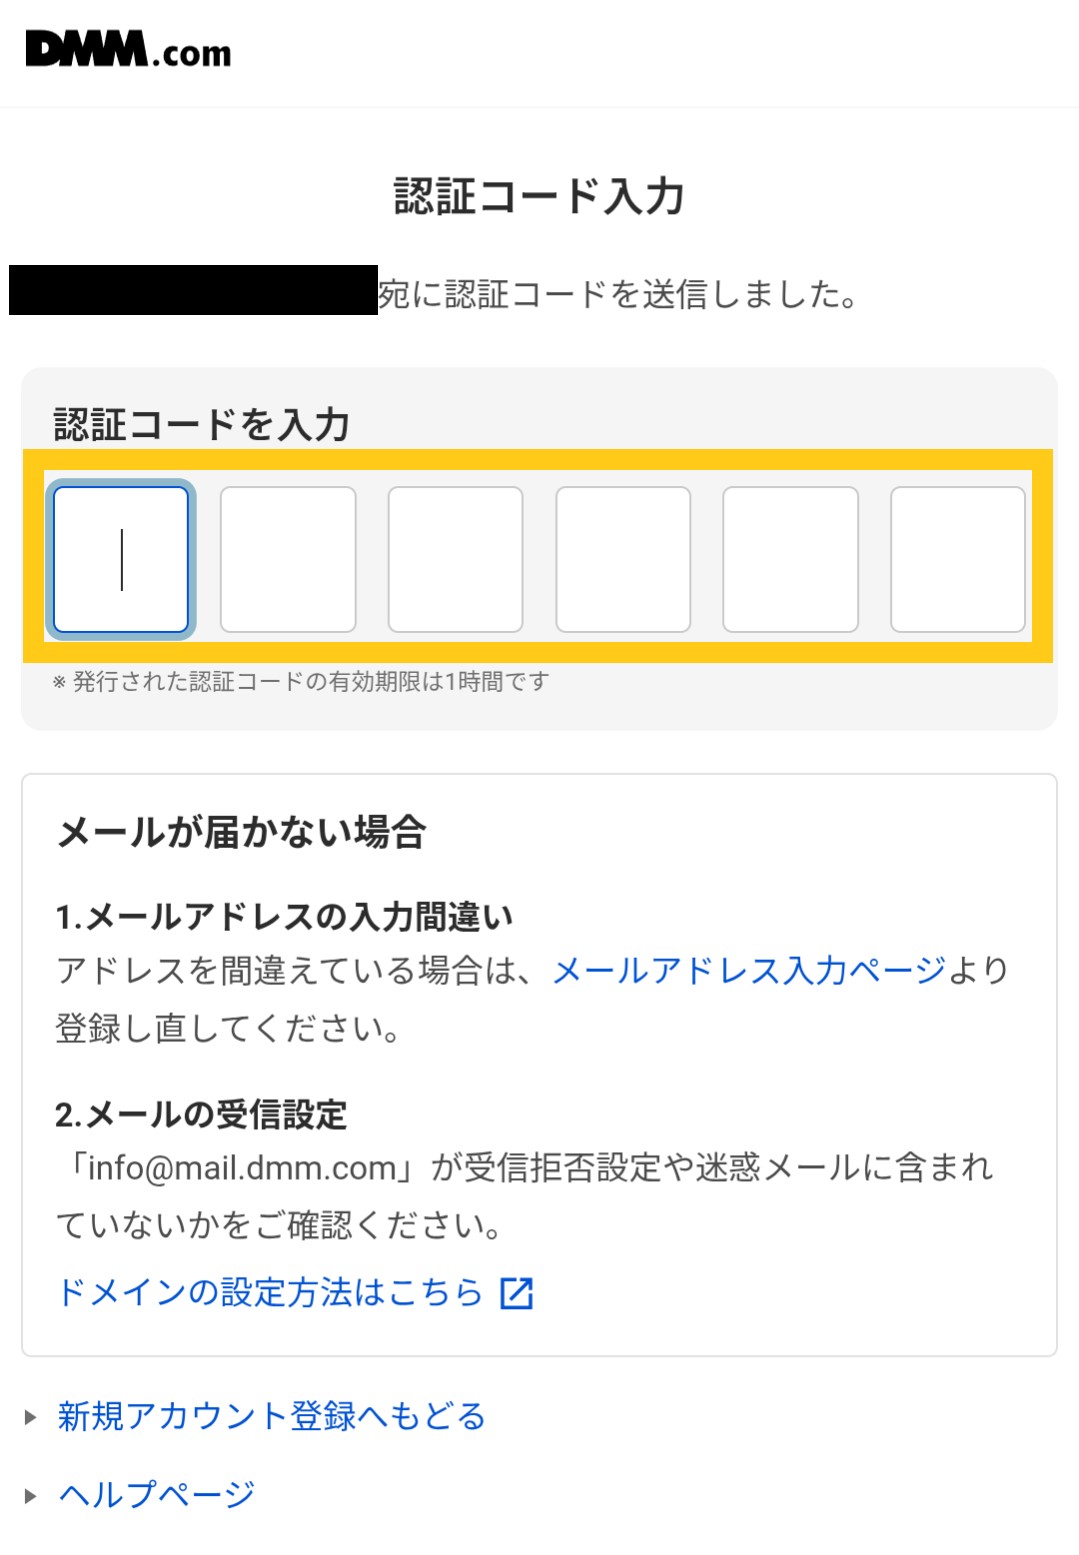Image resolution: width=1079 pixels, height=1555 pixels.
Task: Open the ドメインの設定方法はこちら link
Action: coord(270,1292)
